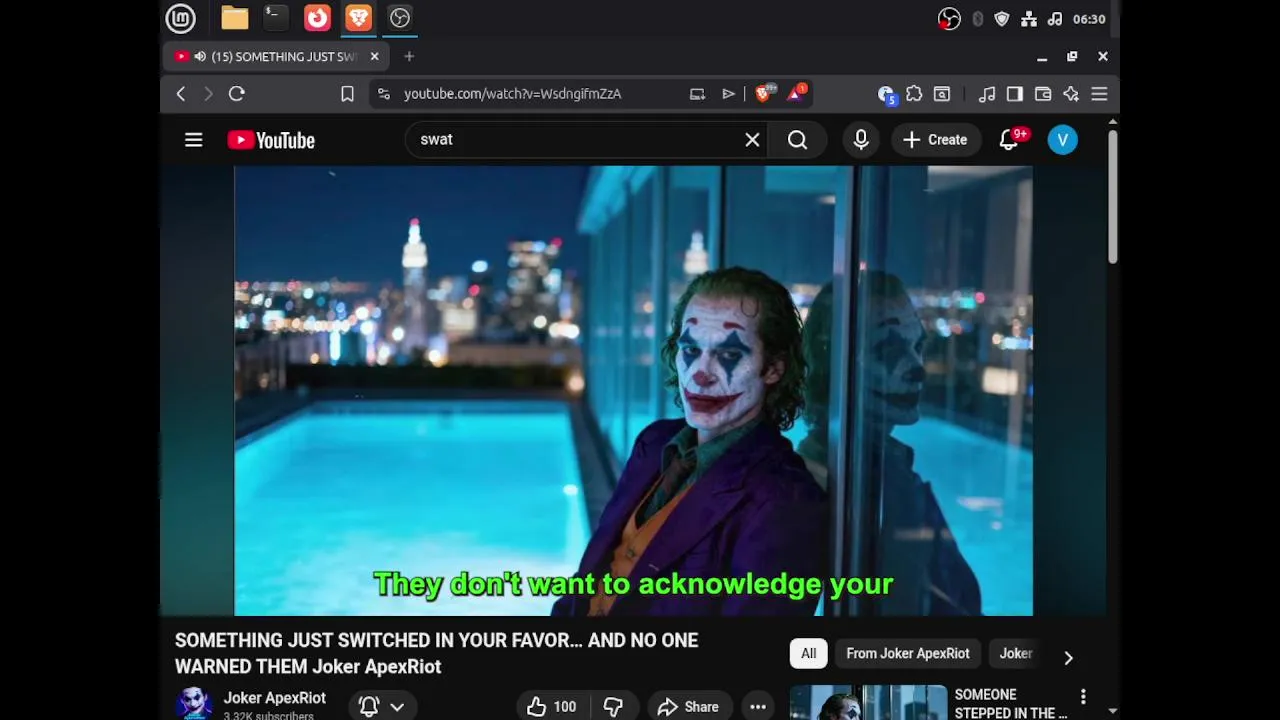Bookmark this page
Screen dimensions: 1280x720
pyautogui.click(x=347, y=94)
